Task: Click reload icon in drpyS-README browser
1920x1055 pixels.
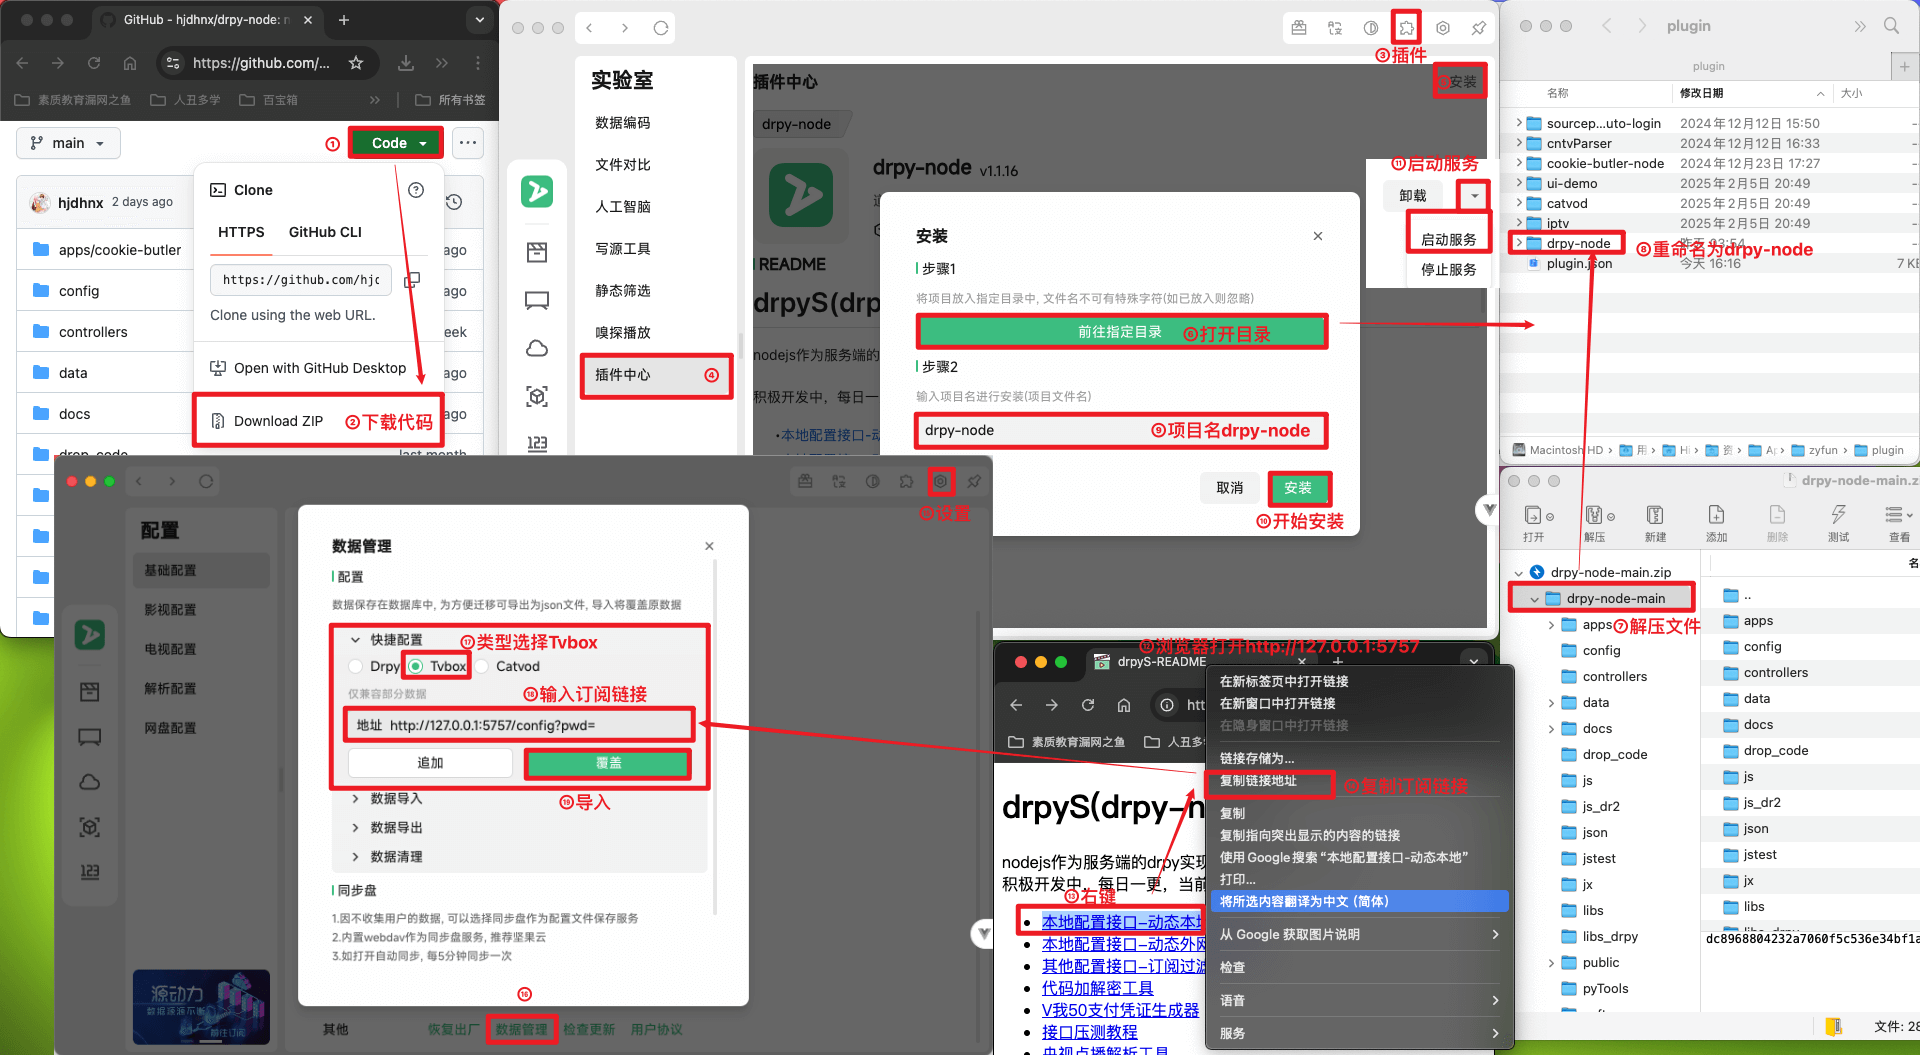Action: point(1088,705)
